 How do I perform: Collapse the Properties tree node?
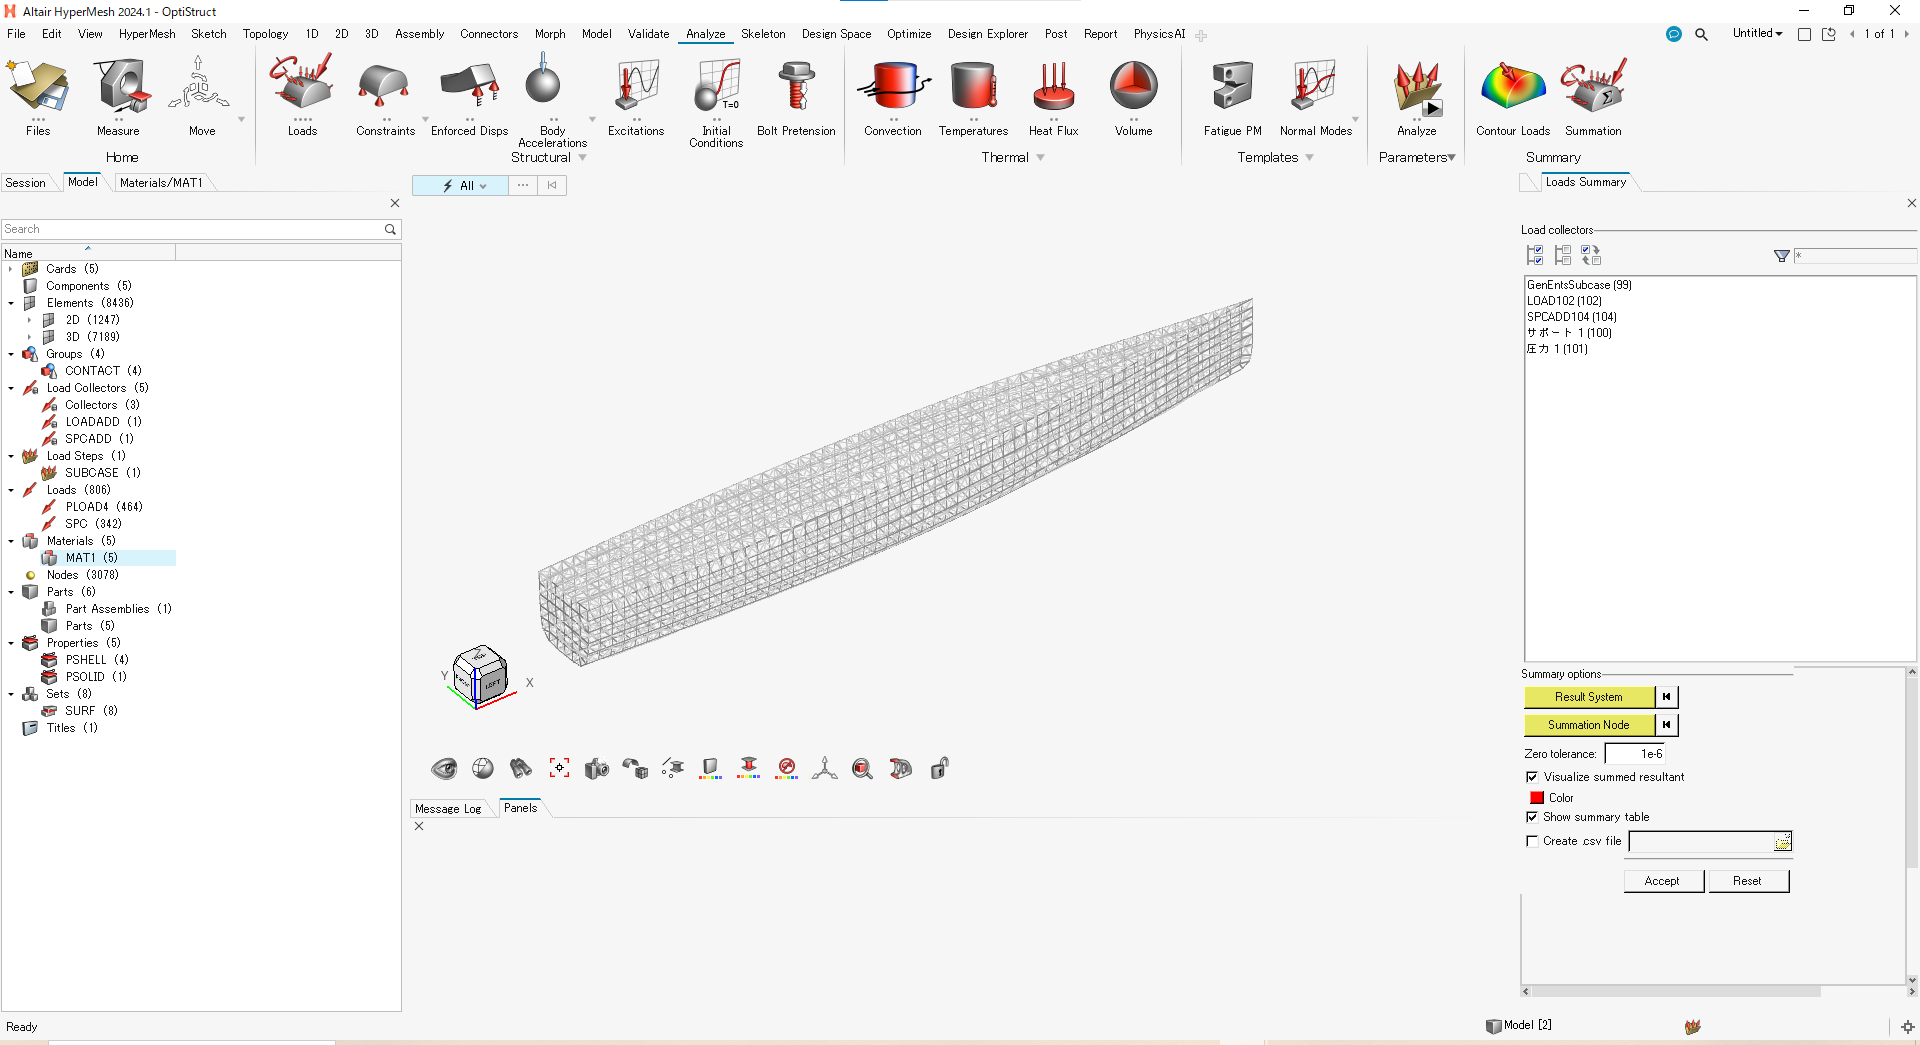tap(11, 643)
